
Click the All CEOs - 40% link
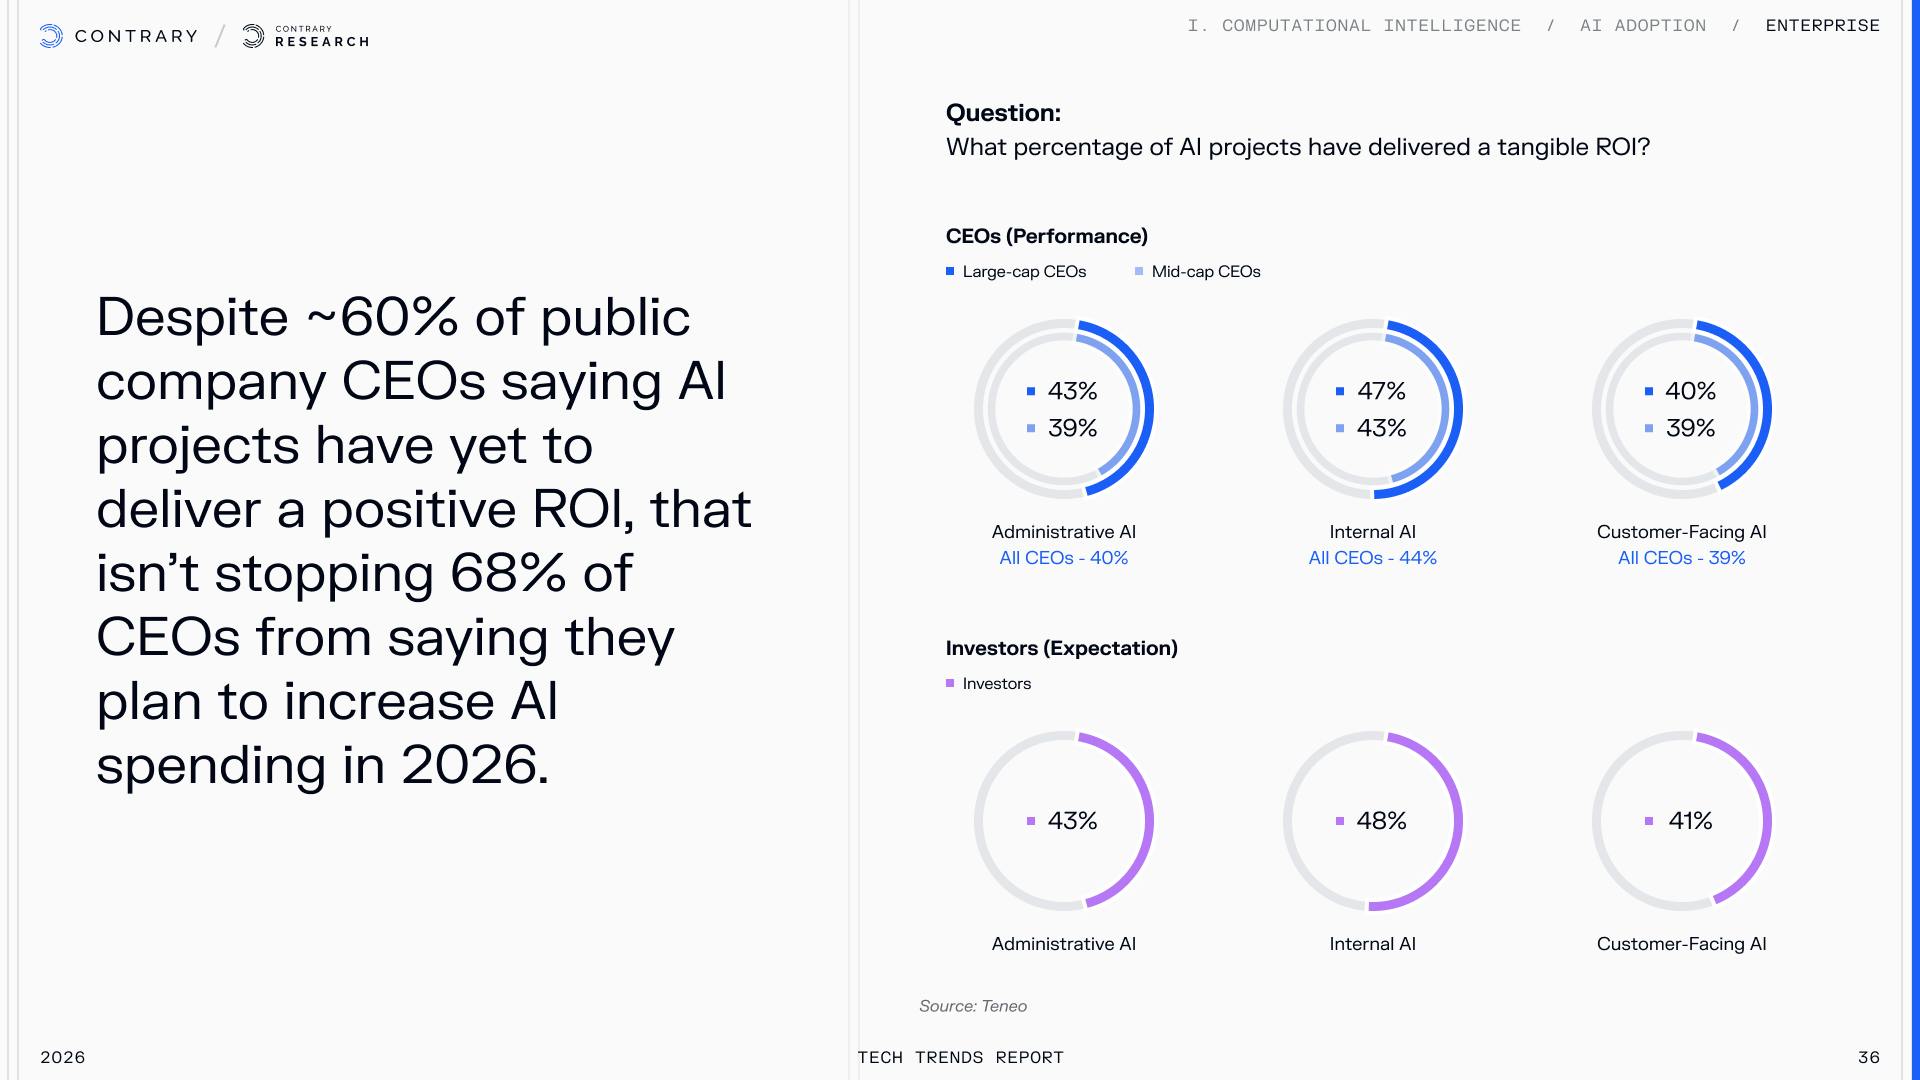tap(1064, 558)
